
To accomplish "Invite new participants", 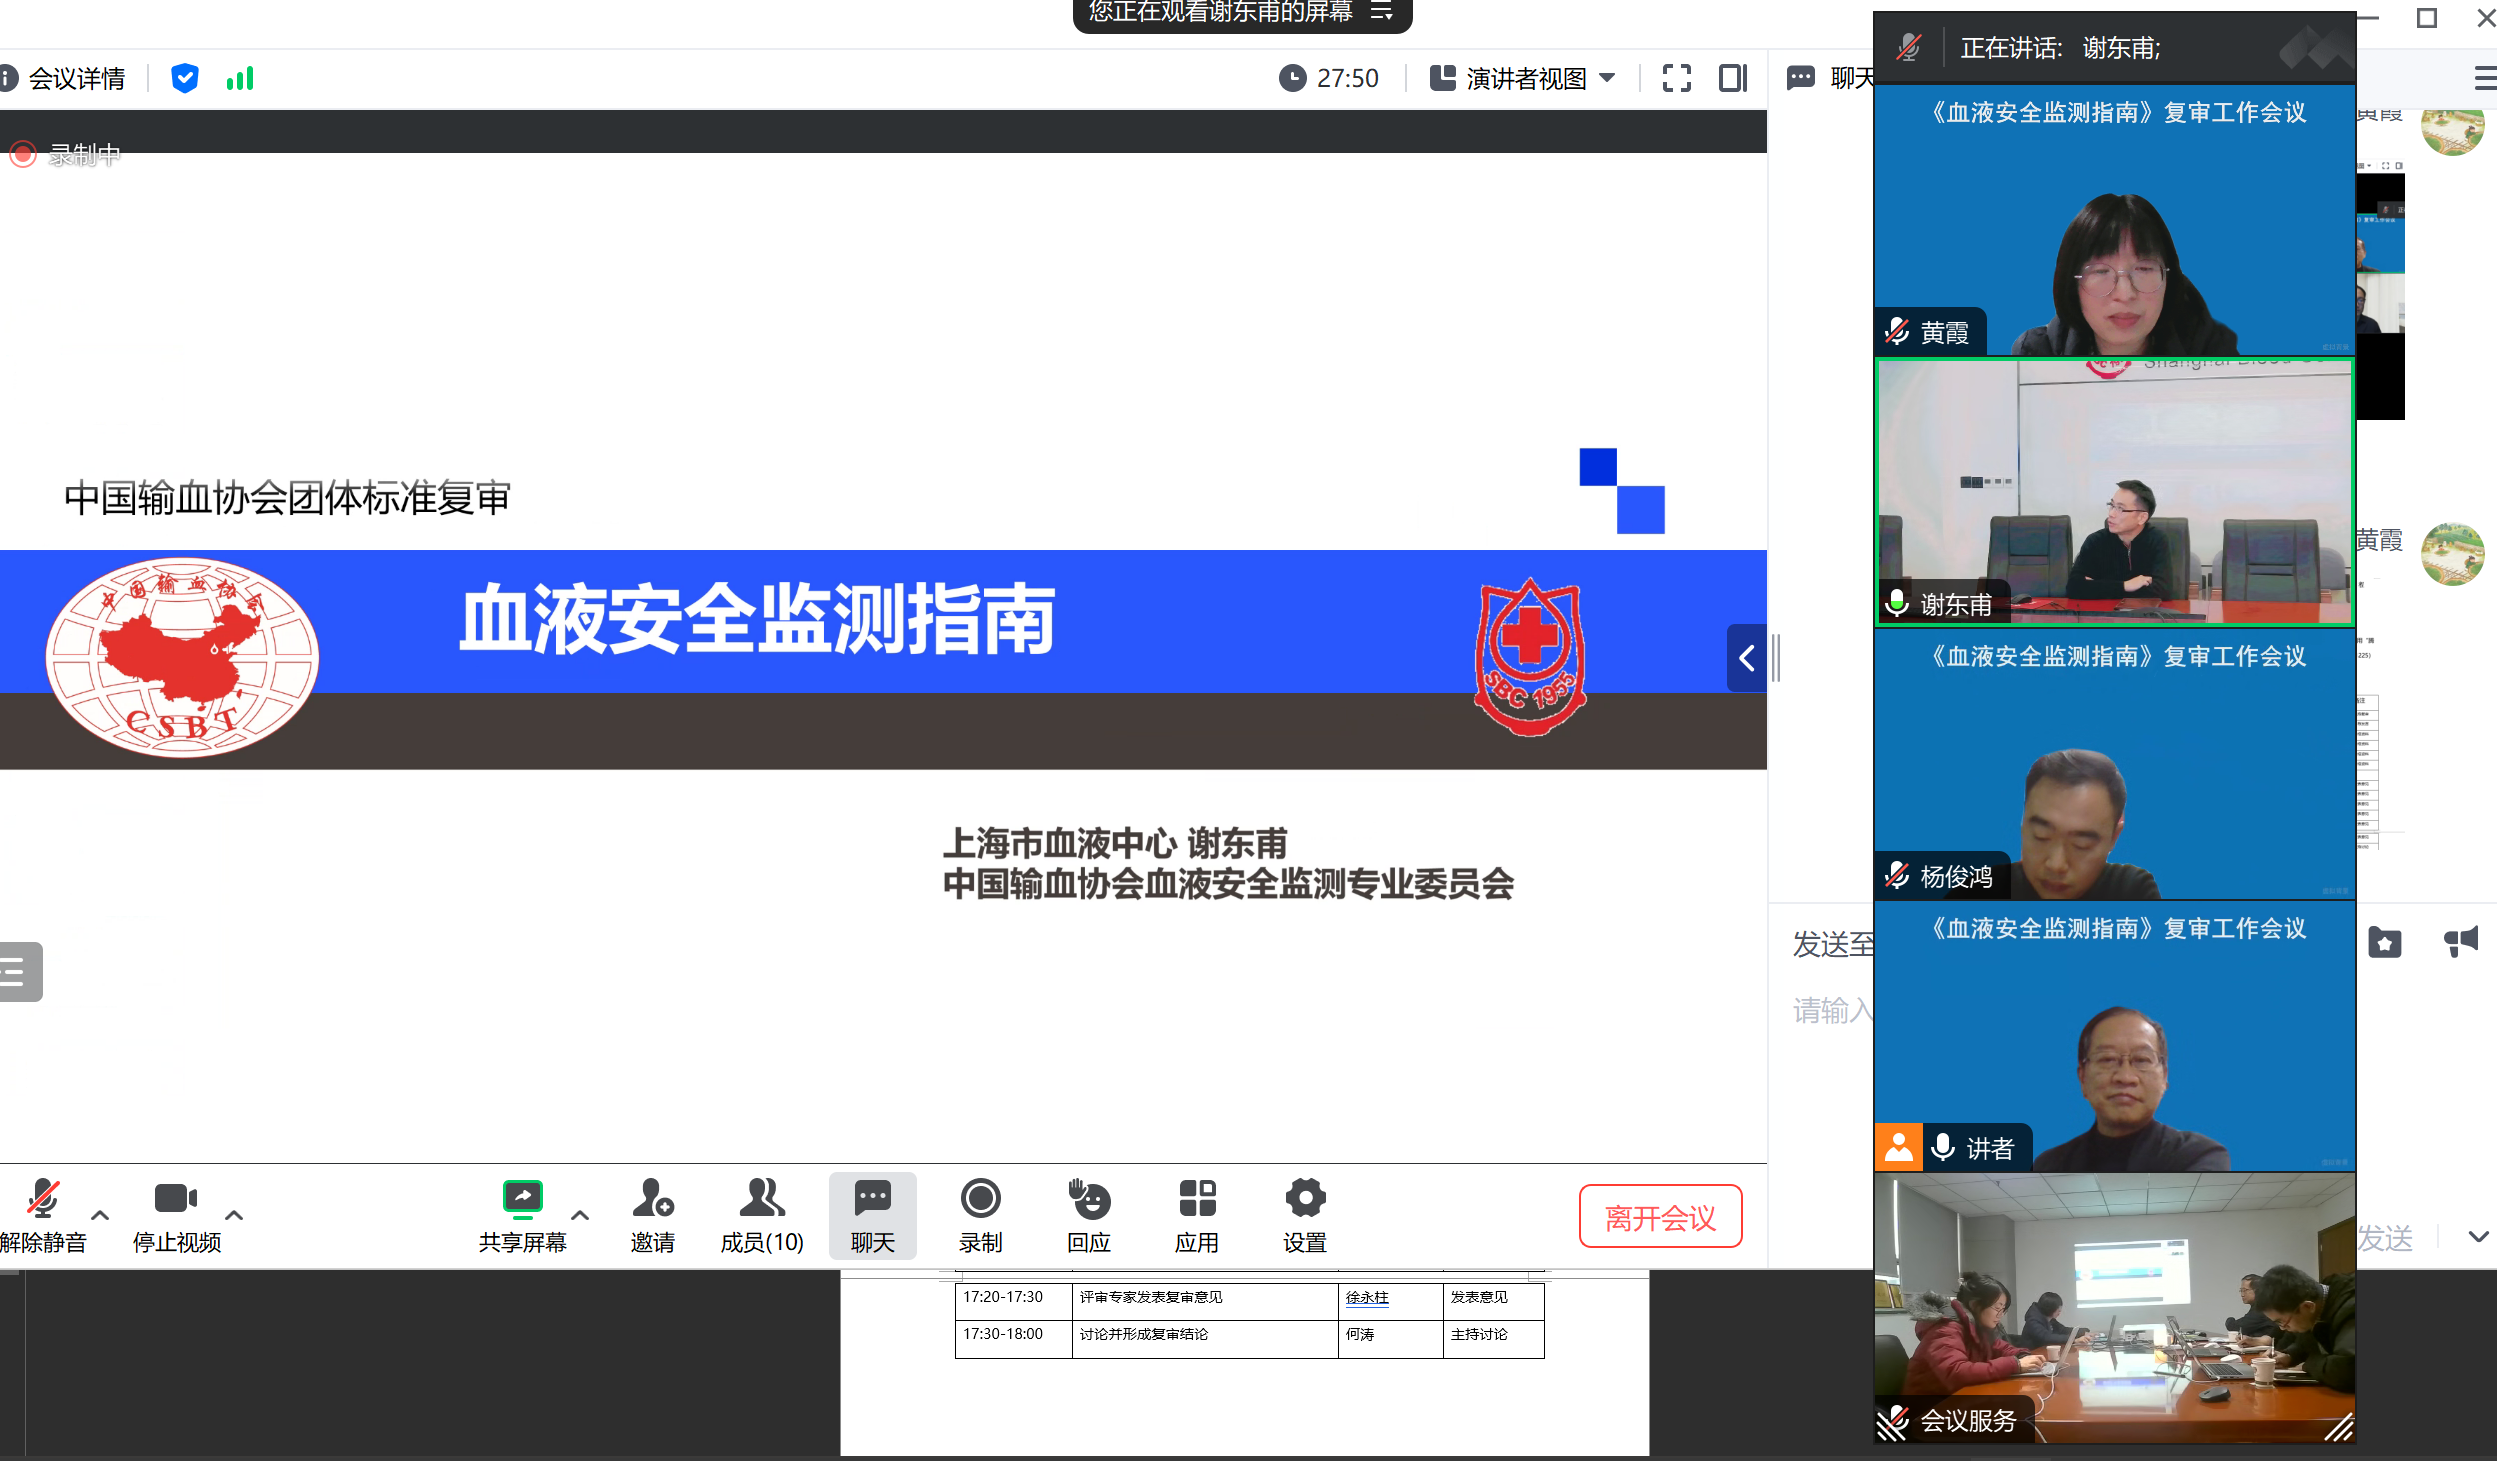I will [653, 1215].
